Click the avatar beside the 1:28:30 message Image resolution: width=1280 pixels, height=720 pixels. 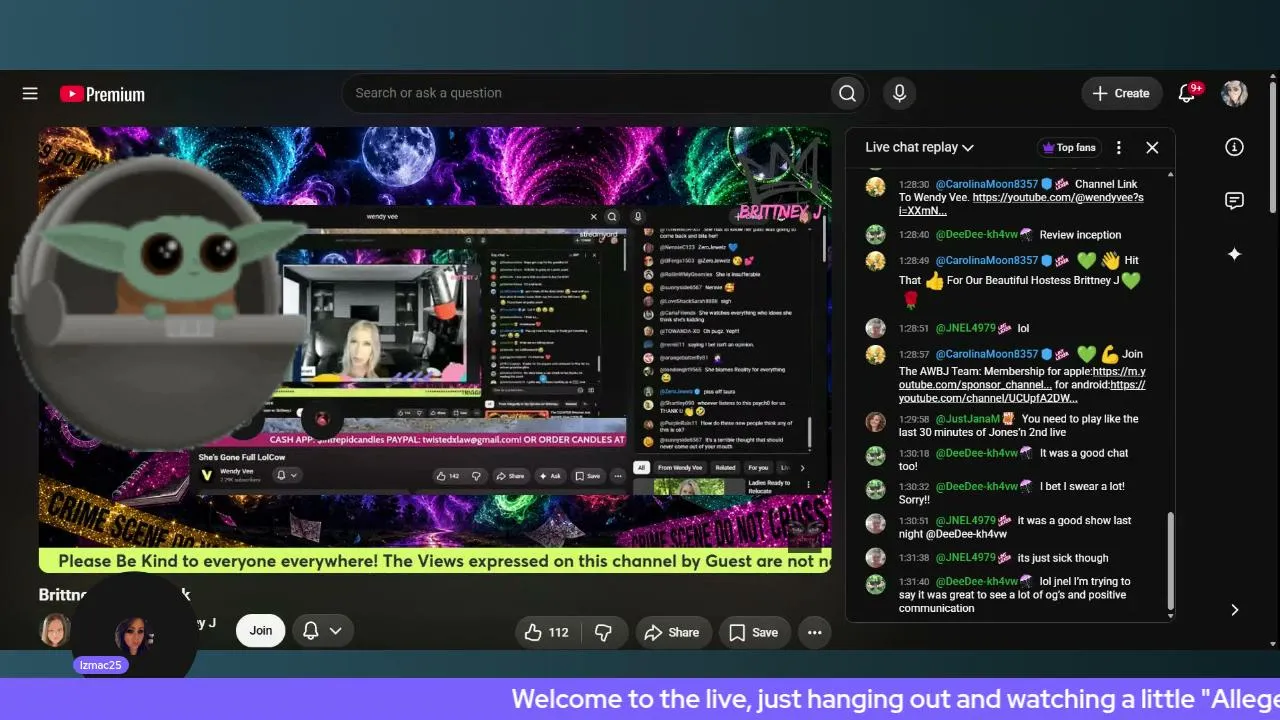tap(875, 187)
